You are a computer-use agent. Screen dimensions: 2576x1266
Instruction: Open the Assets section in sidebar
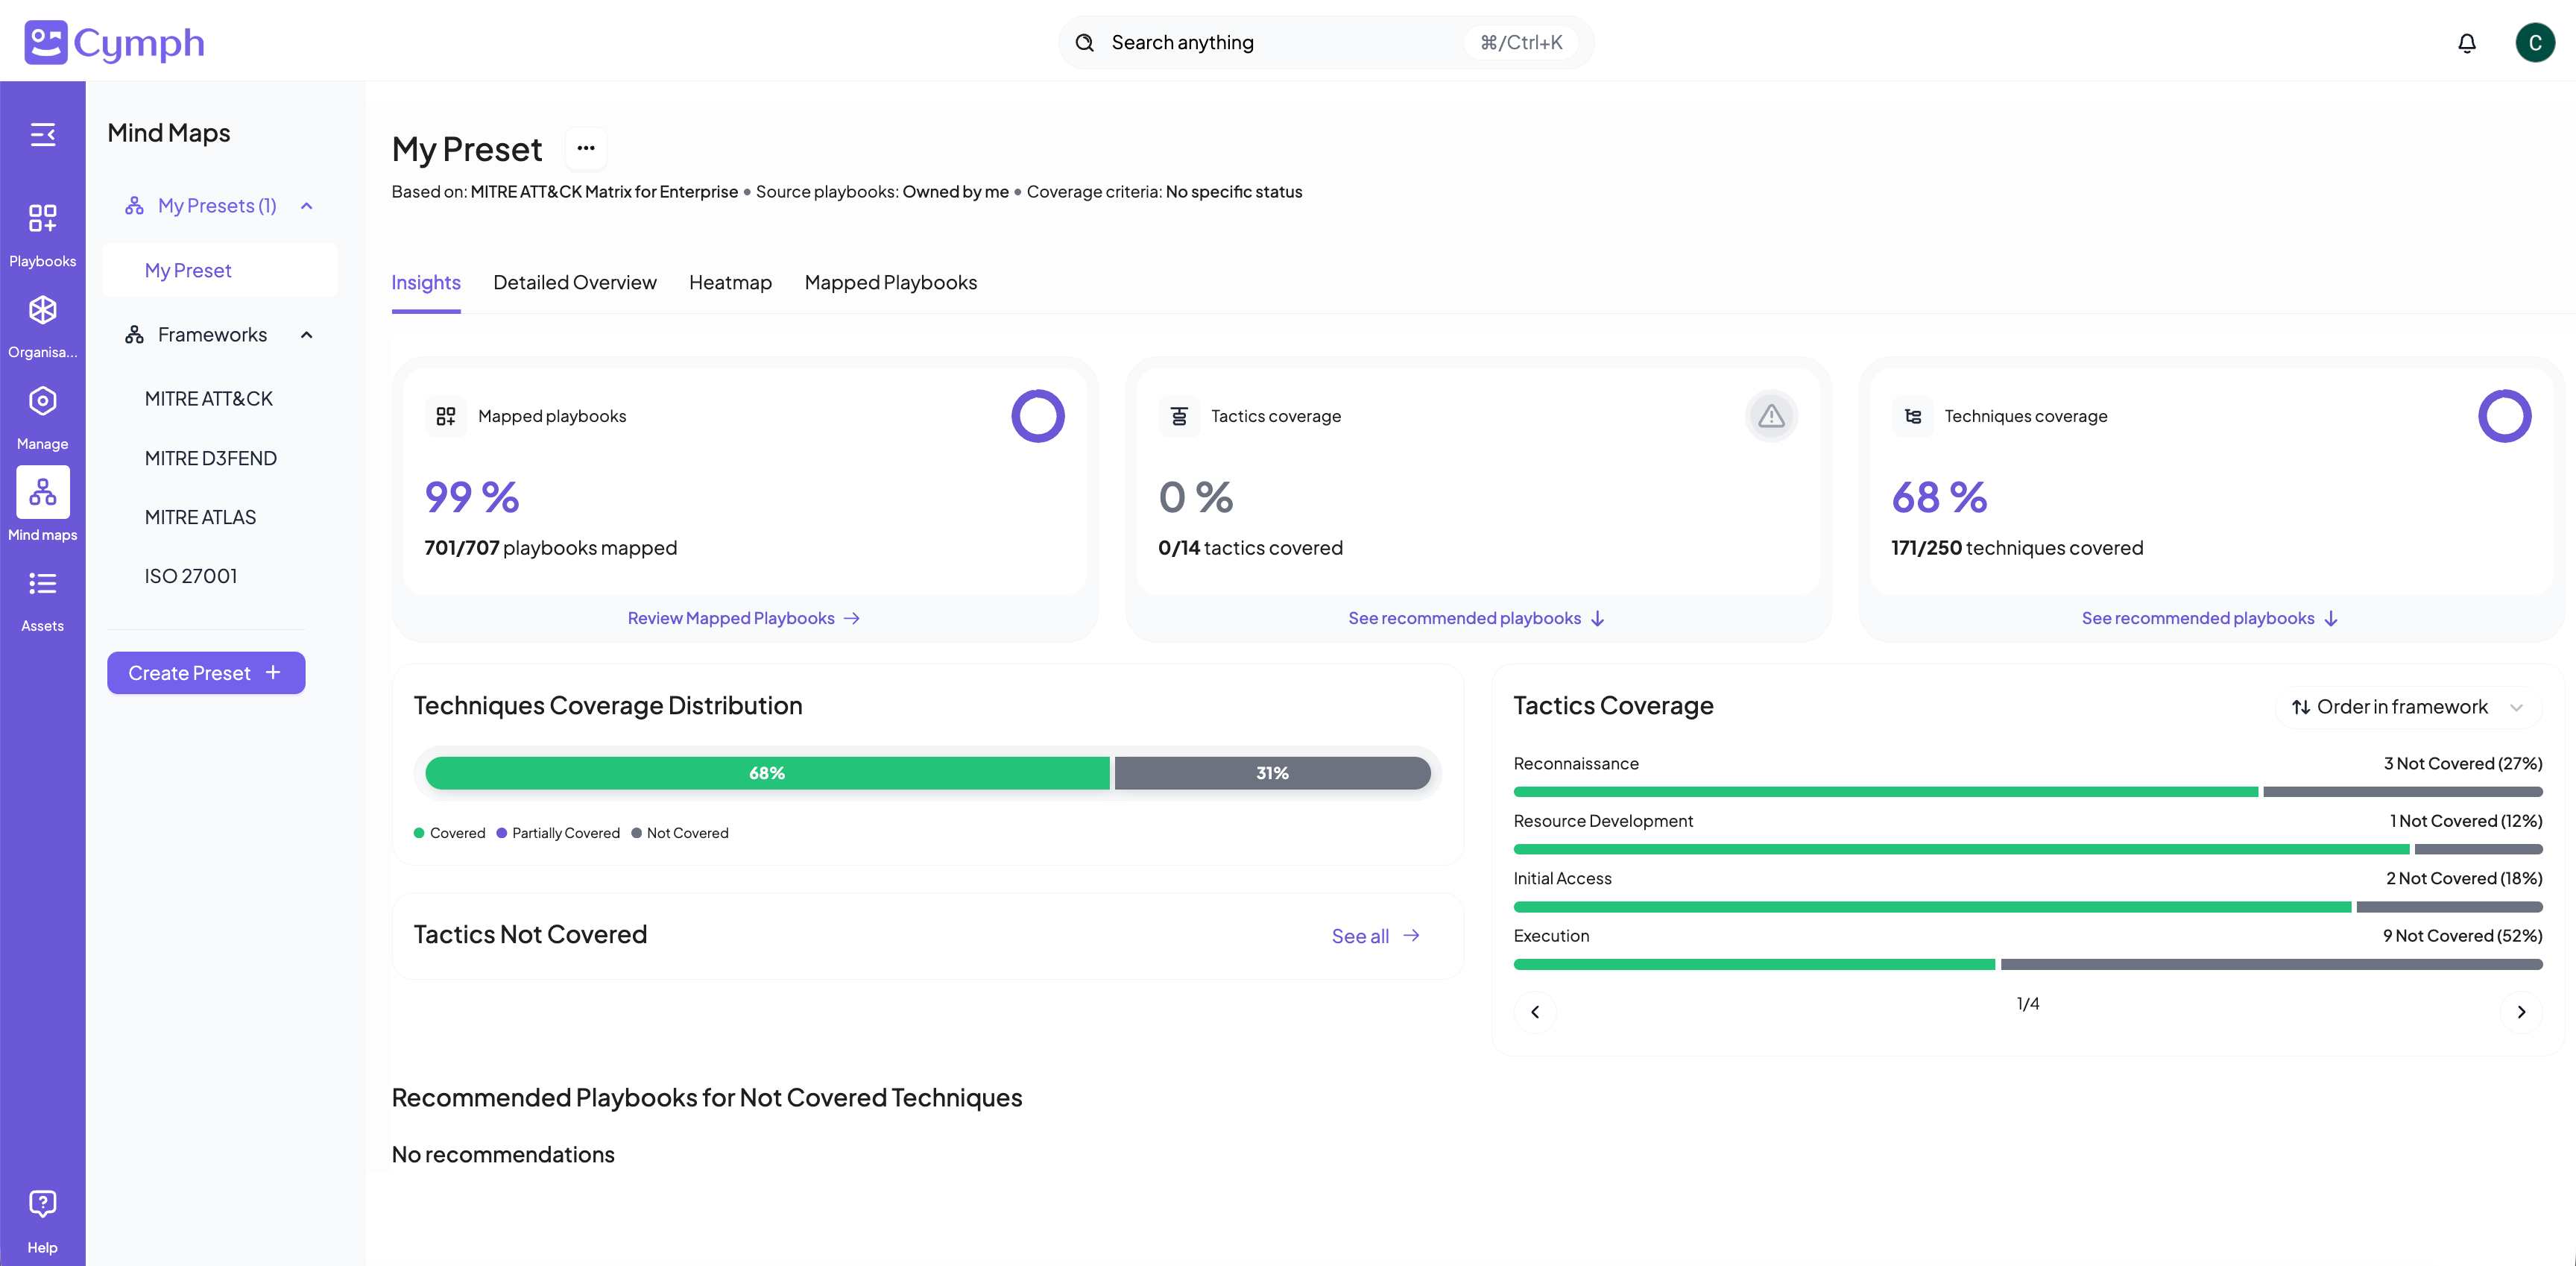[43, 597]
